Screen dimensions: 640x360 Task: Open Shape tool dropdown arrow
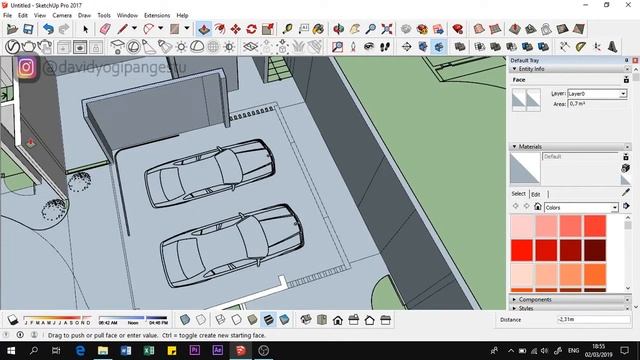coord(187,28)
